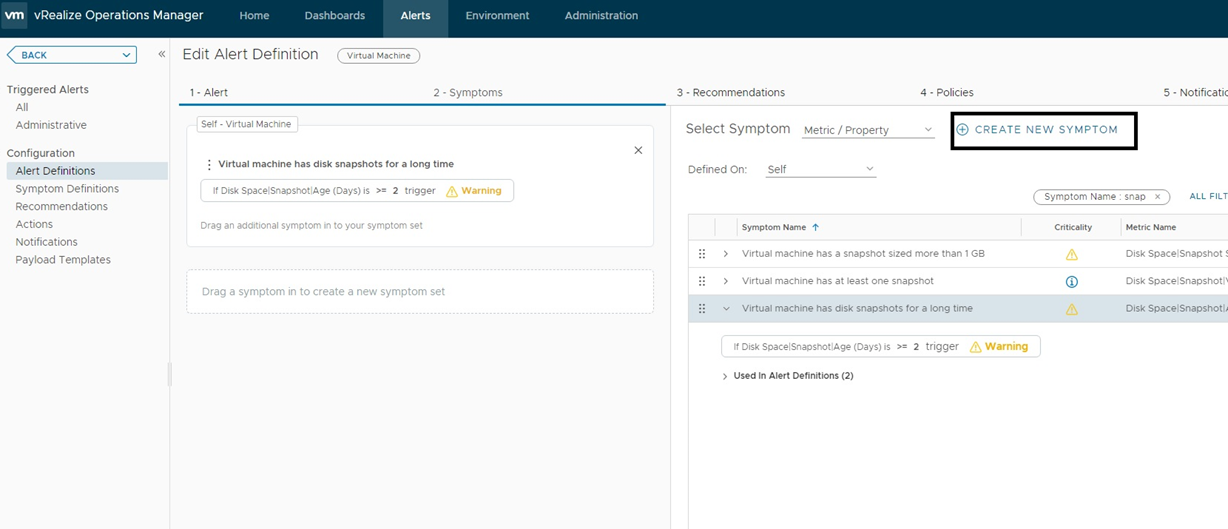
Task: Click the VMware vm logo icon
Action: 15,15
